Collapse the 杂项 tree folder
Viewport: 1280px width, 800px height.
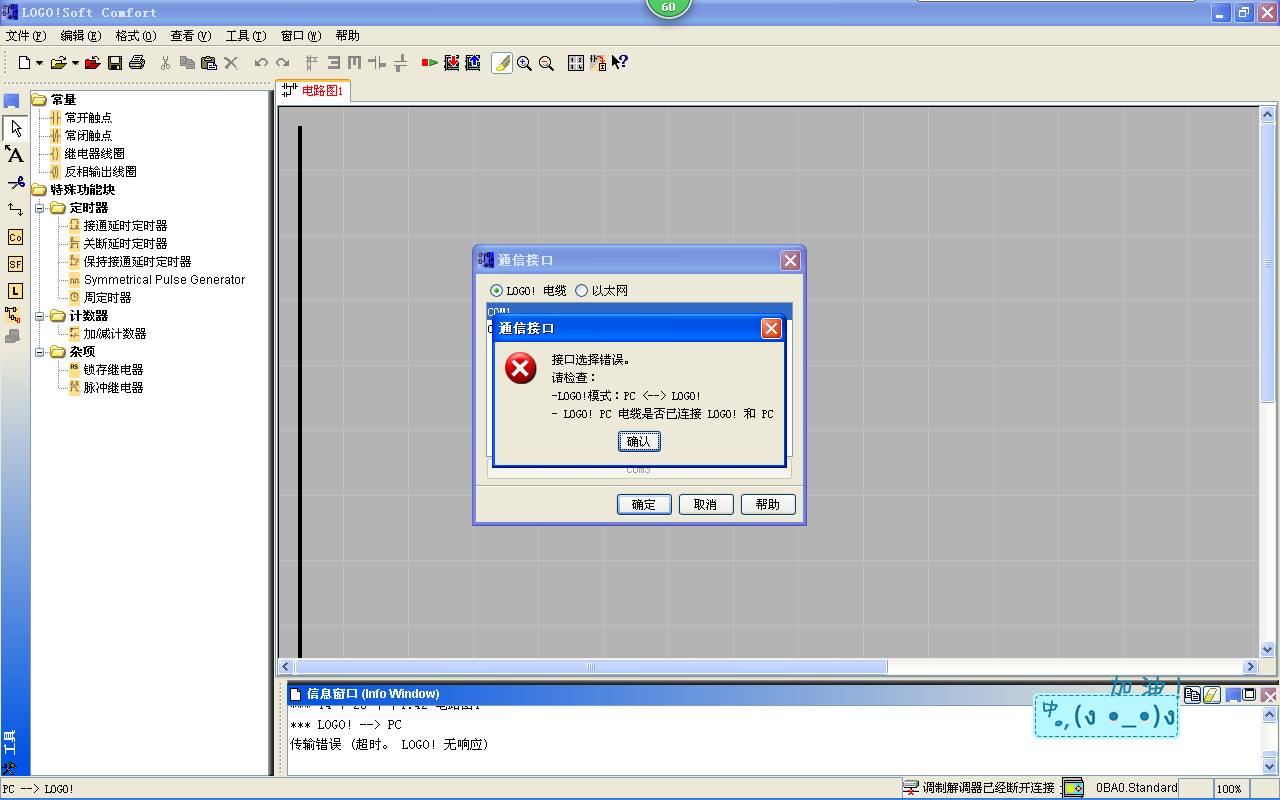click(x=39, y=352)
